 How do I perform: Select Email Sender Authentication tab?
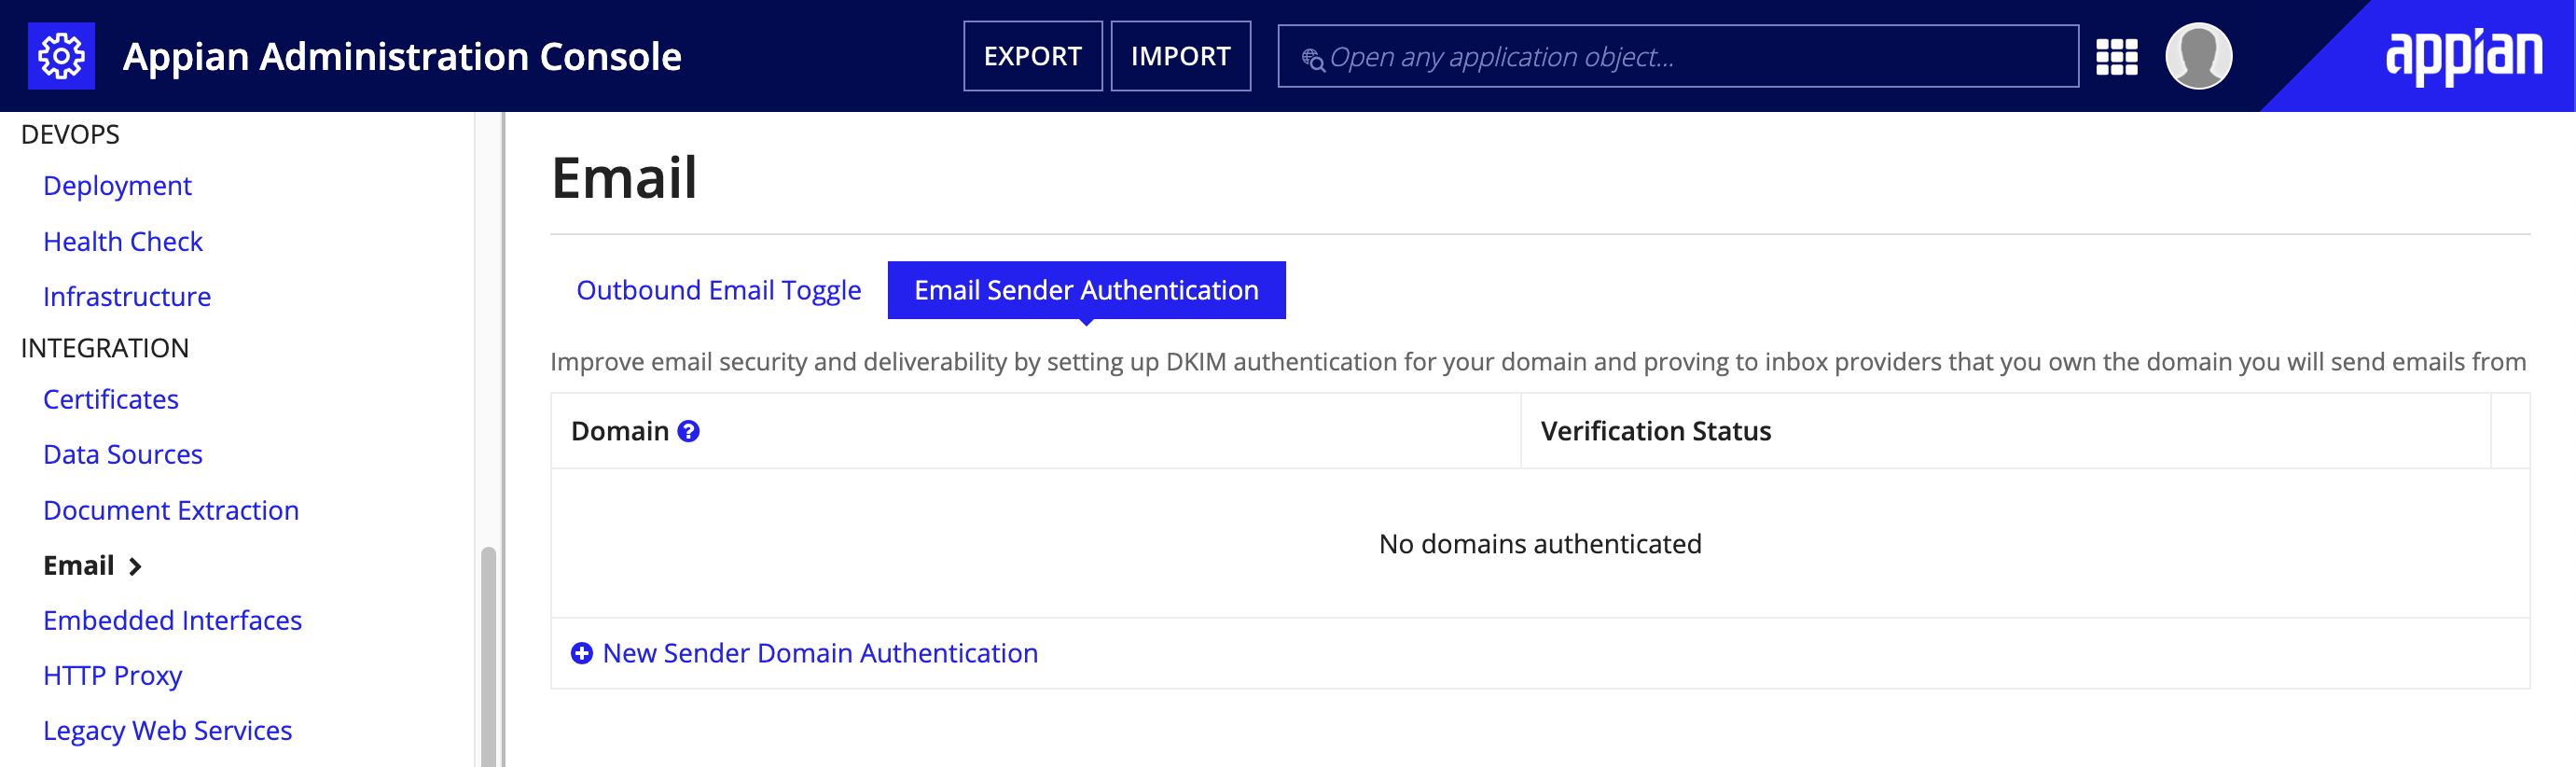tap(1086, 290)
